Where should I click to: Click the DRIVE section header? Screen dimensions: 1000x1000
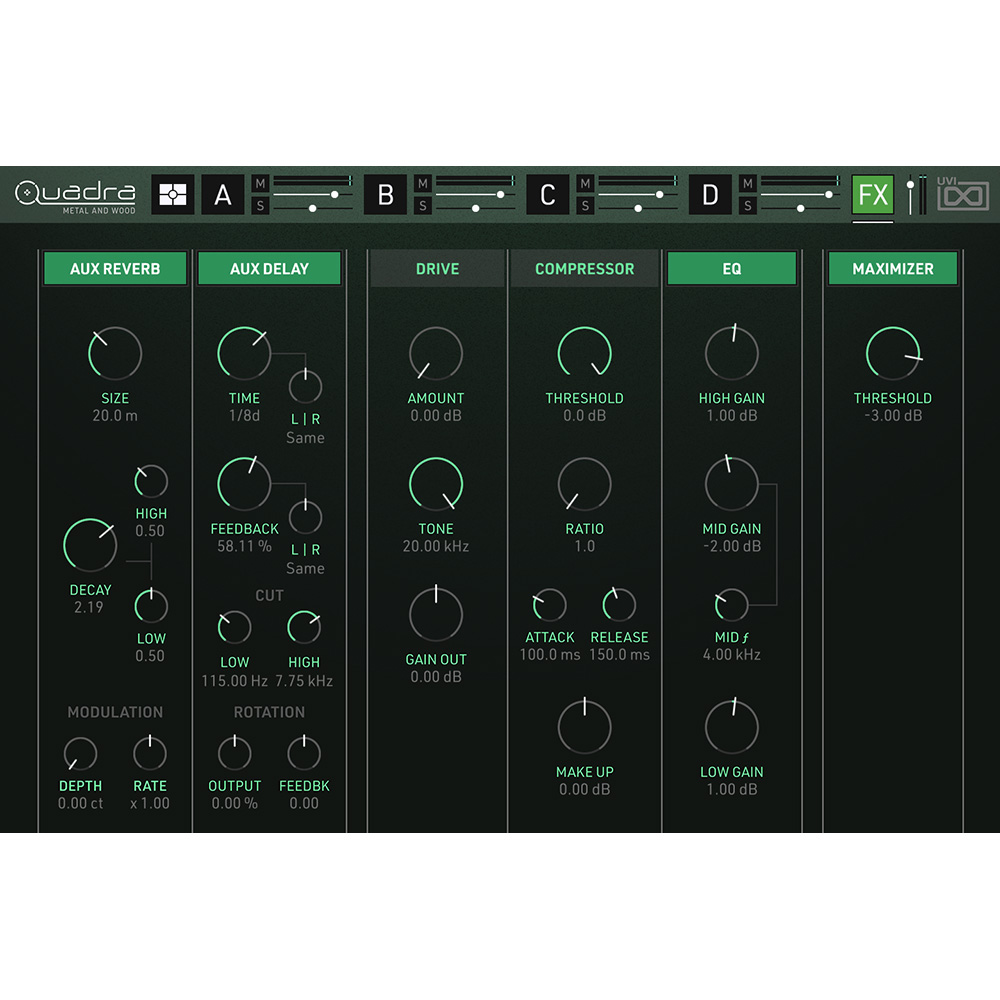point(437,268)
